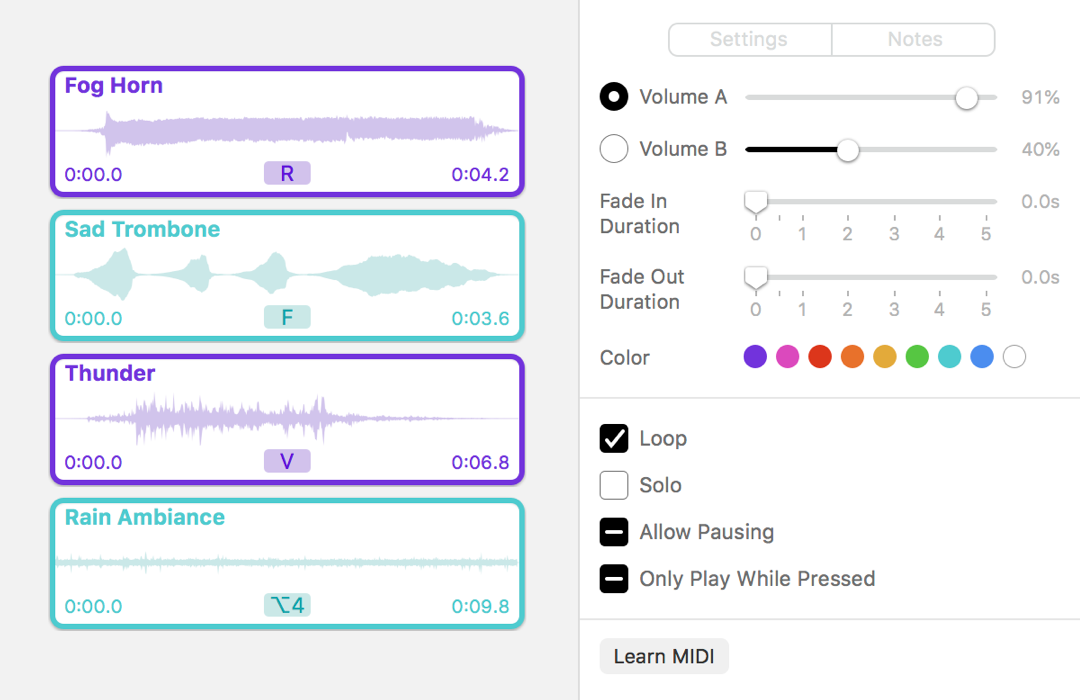Toggle the Allow Pausing checkbox
The image size is (1080, 700).
point(614,532)
